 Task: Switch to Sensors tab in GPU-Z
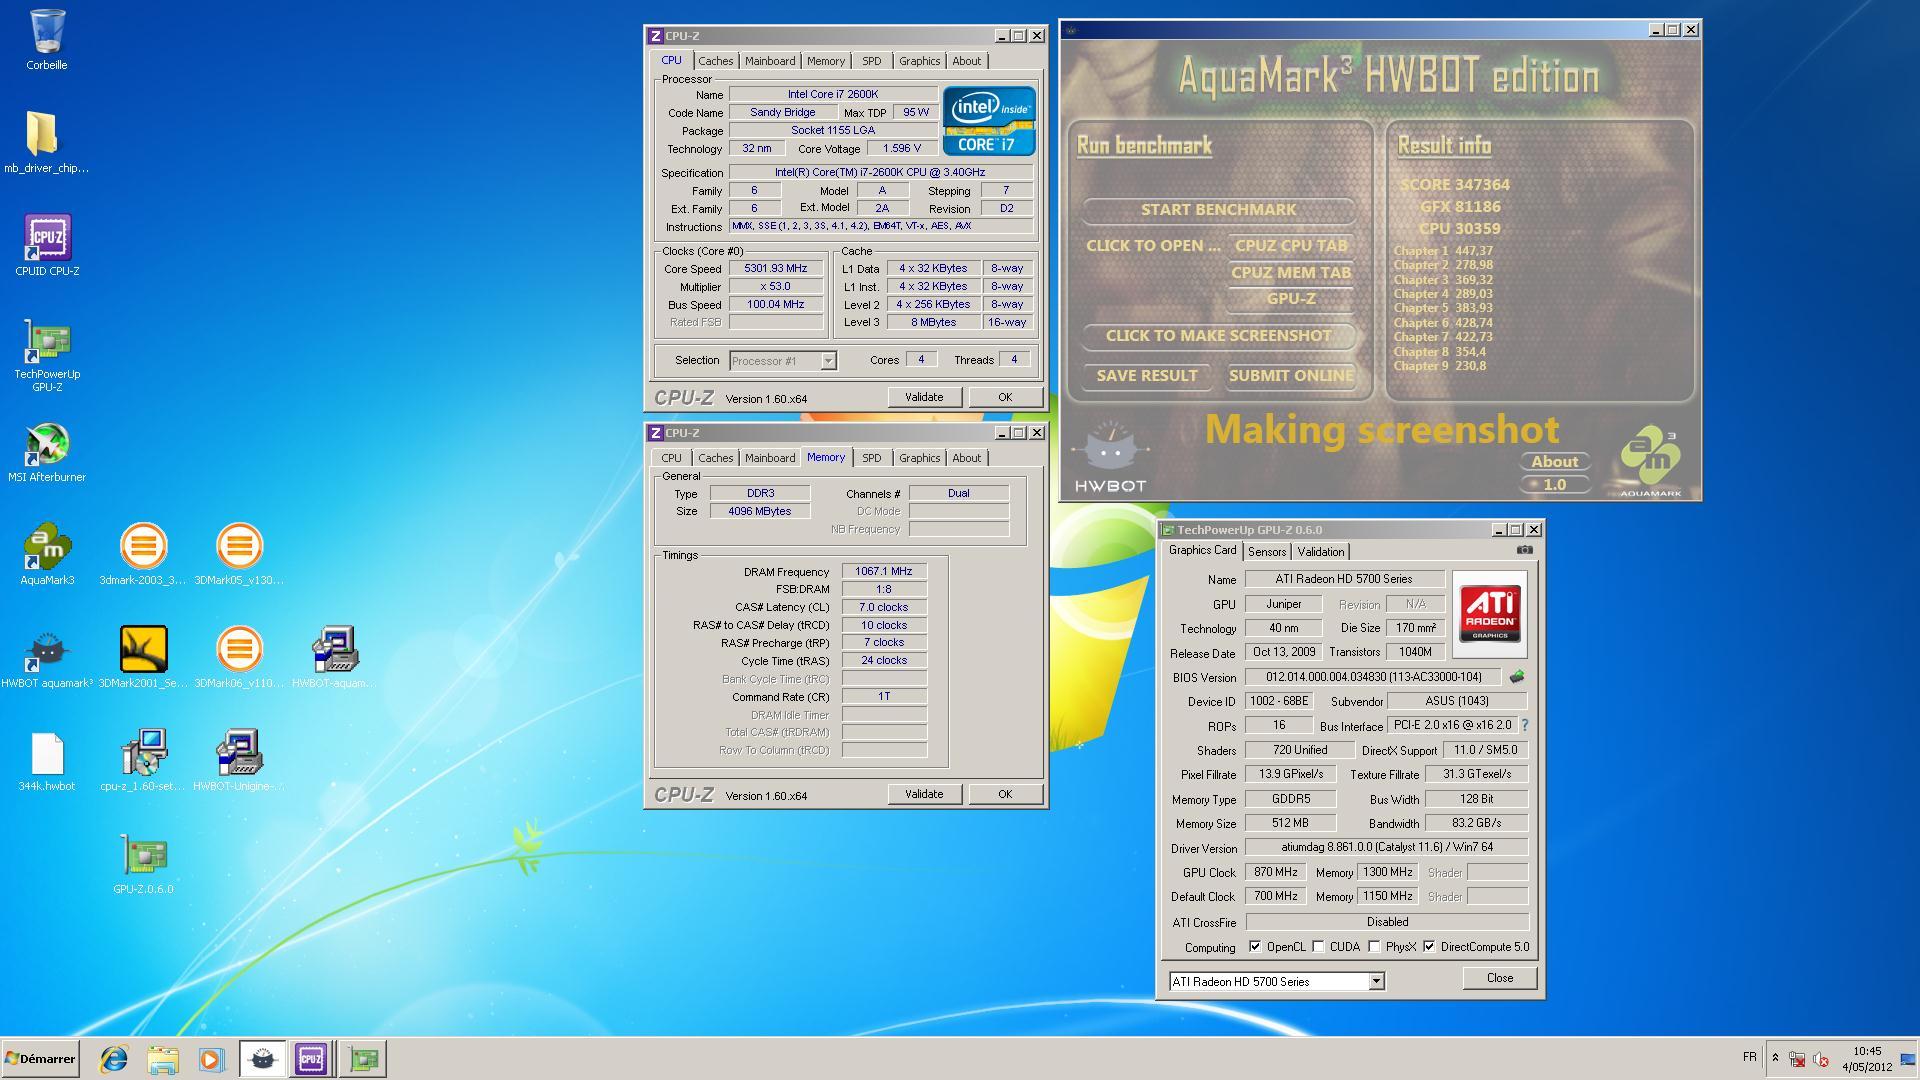point(1266,552)
